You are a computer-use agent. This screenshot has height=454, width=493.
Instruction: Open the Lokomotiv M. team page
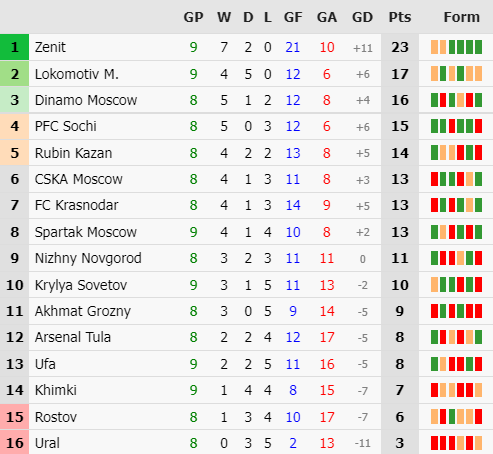(77, 74)
